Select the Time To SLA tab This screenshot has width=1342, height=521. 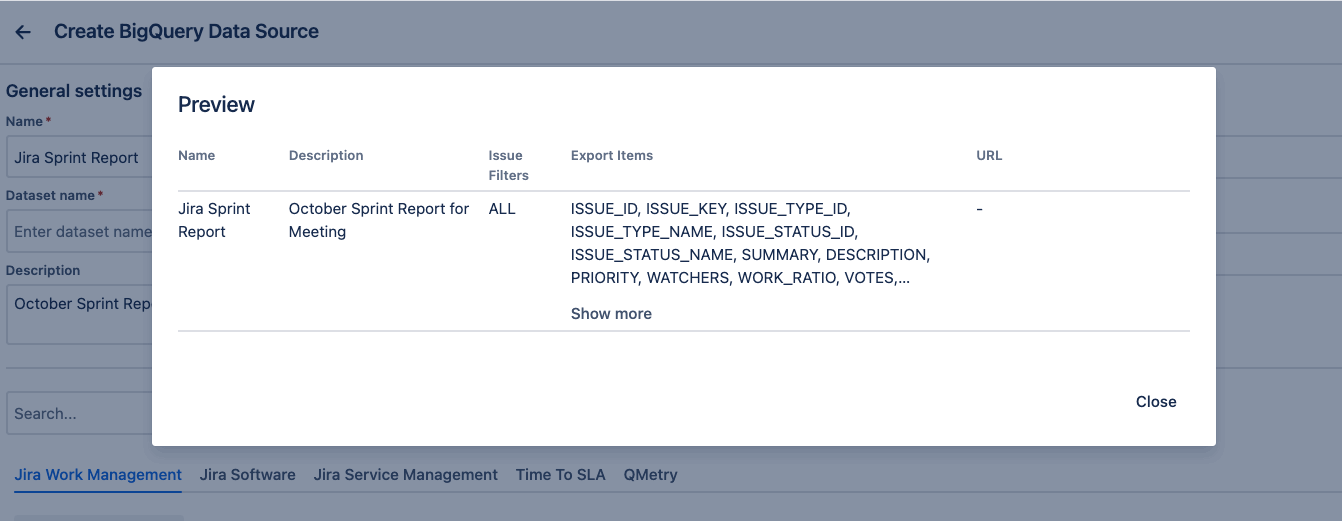click(x=560, y=475)
